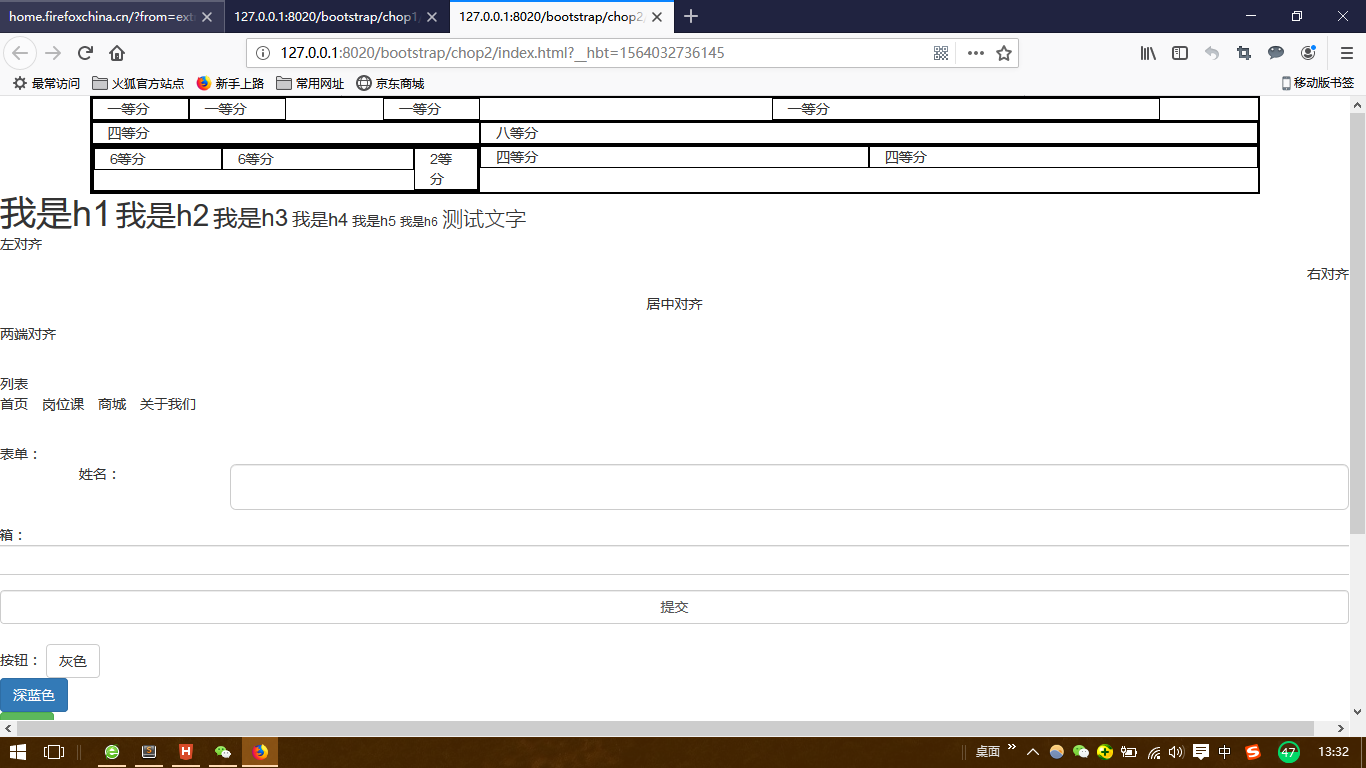Open 火狐官方站点 bookmarks folder
1366x768 pixels.
[138, 83]
